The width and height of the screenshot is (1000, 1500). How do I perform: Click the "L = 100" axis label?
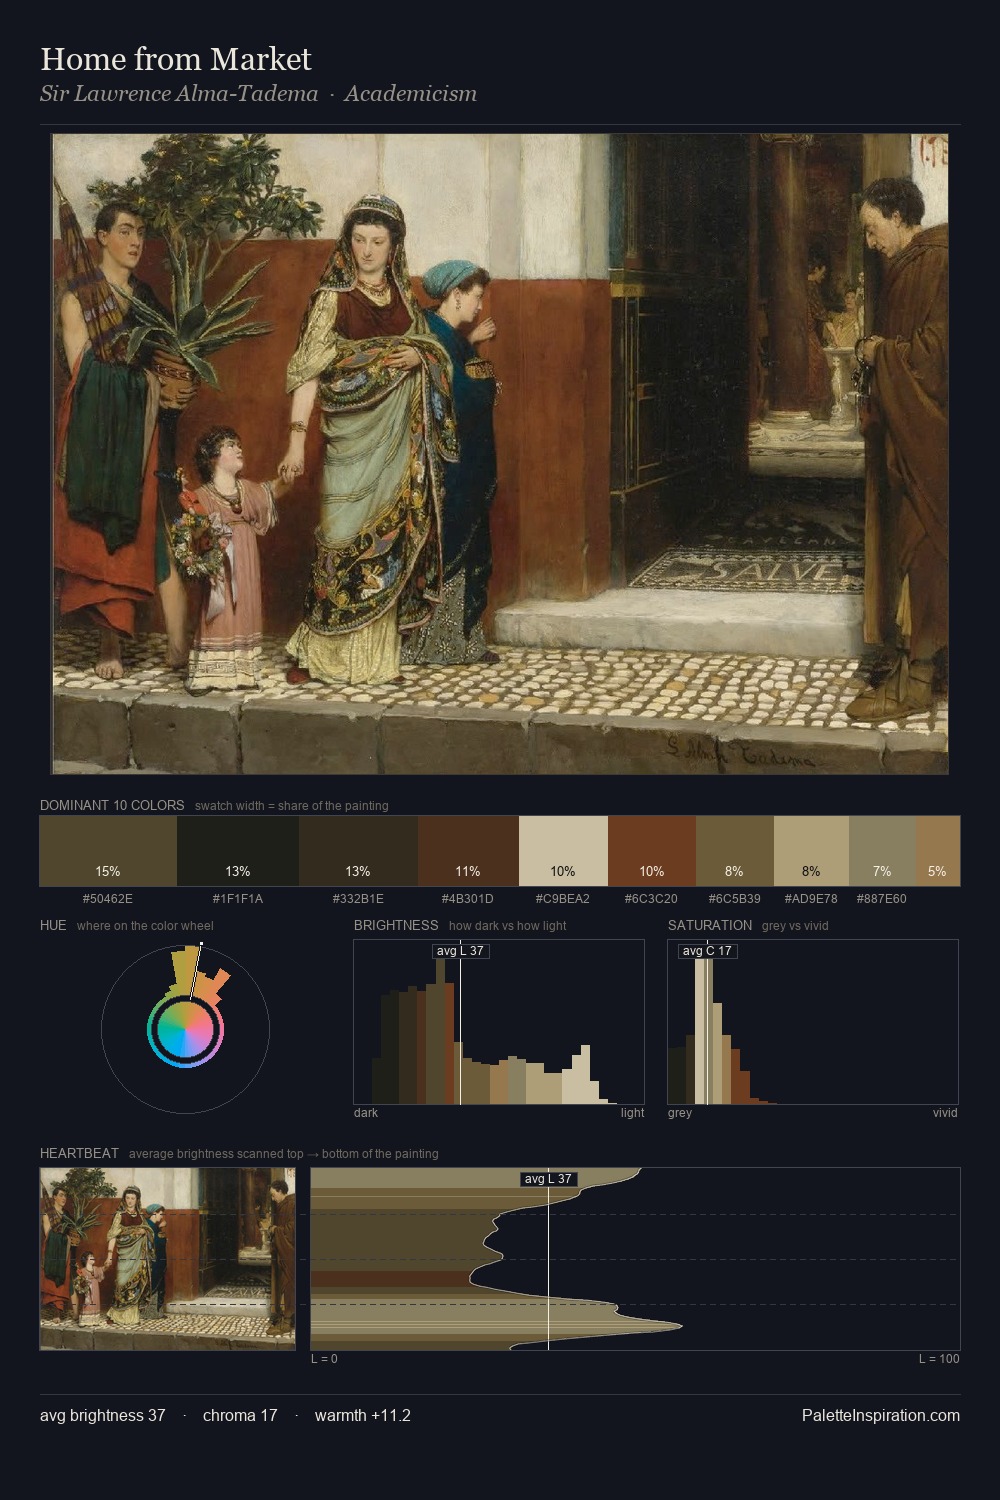click(x=939, y=1359)
